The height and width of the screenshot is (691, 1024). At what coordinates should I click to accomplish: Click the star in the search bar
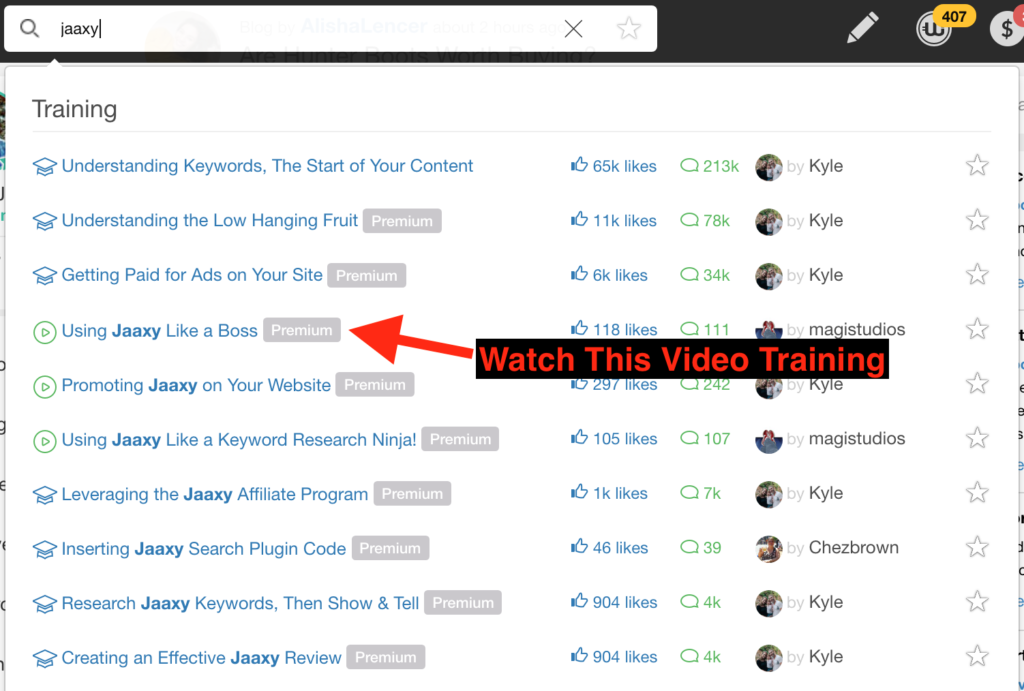pos(628,29)
